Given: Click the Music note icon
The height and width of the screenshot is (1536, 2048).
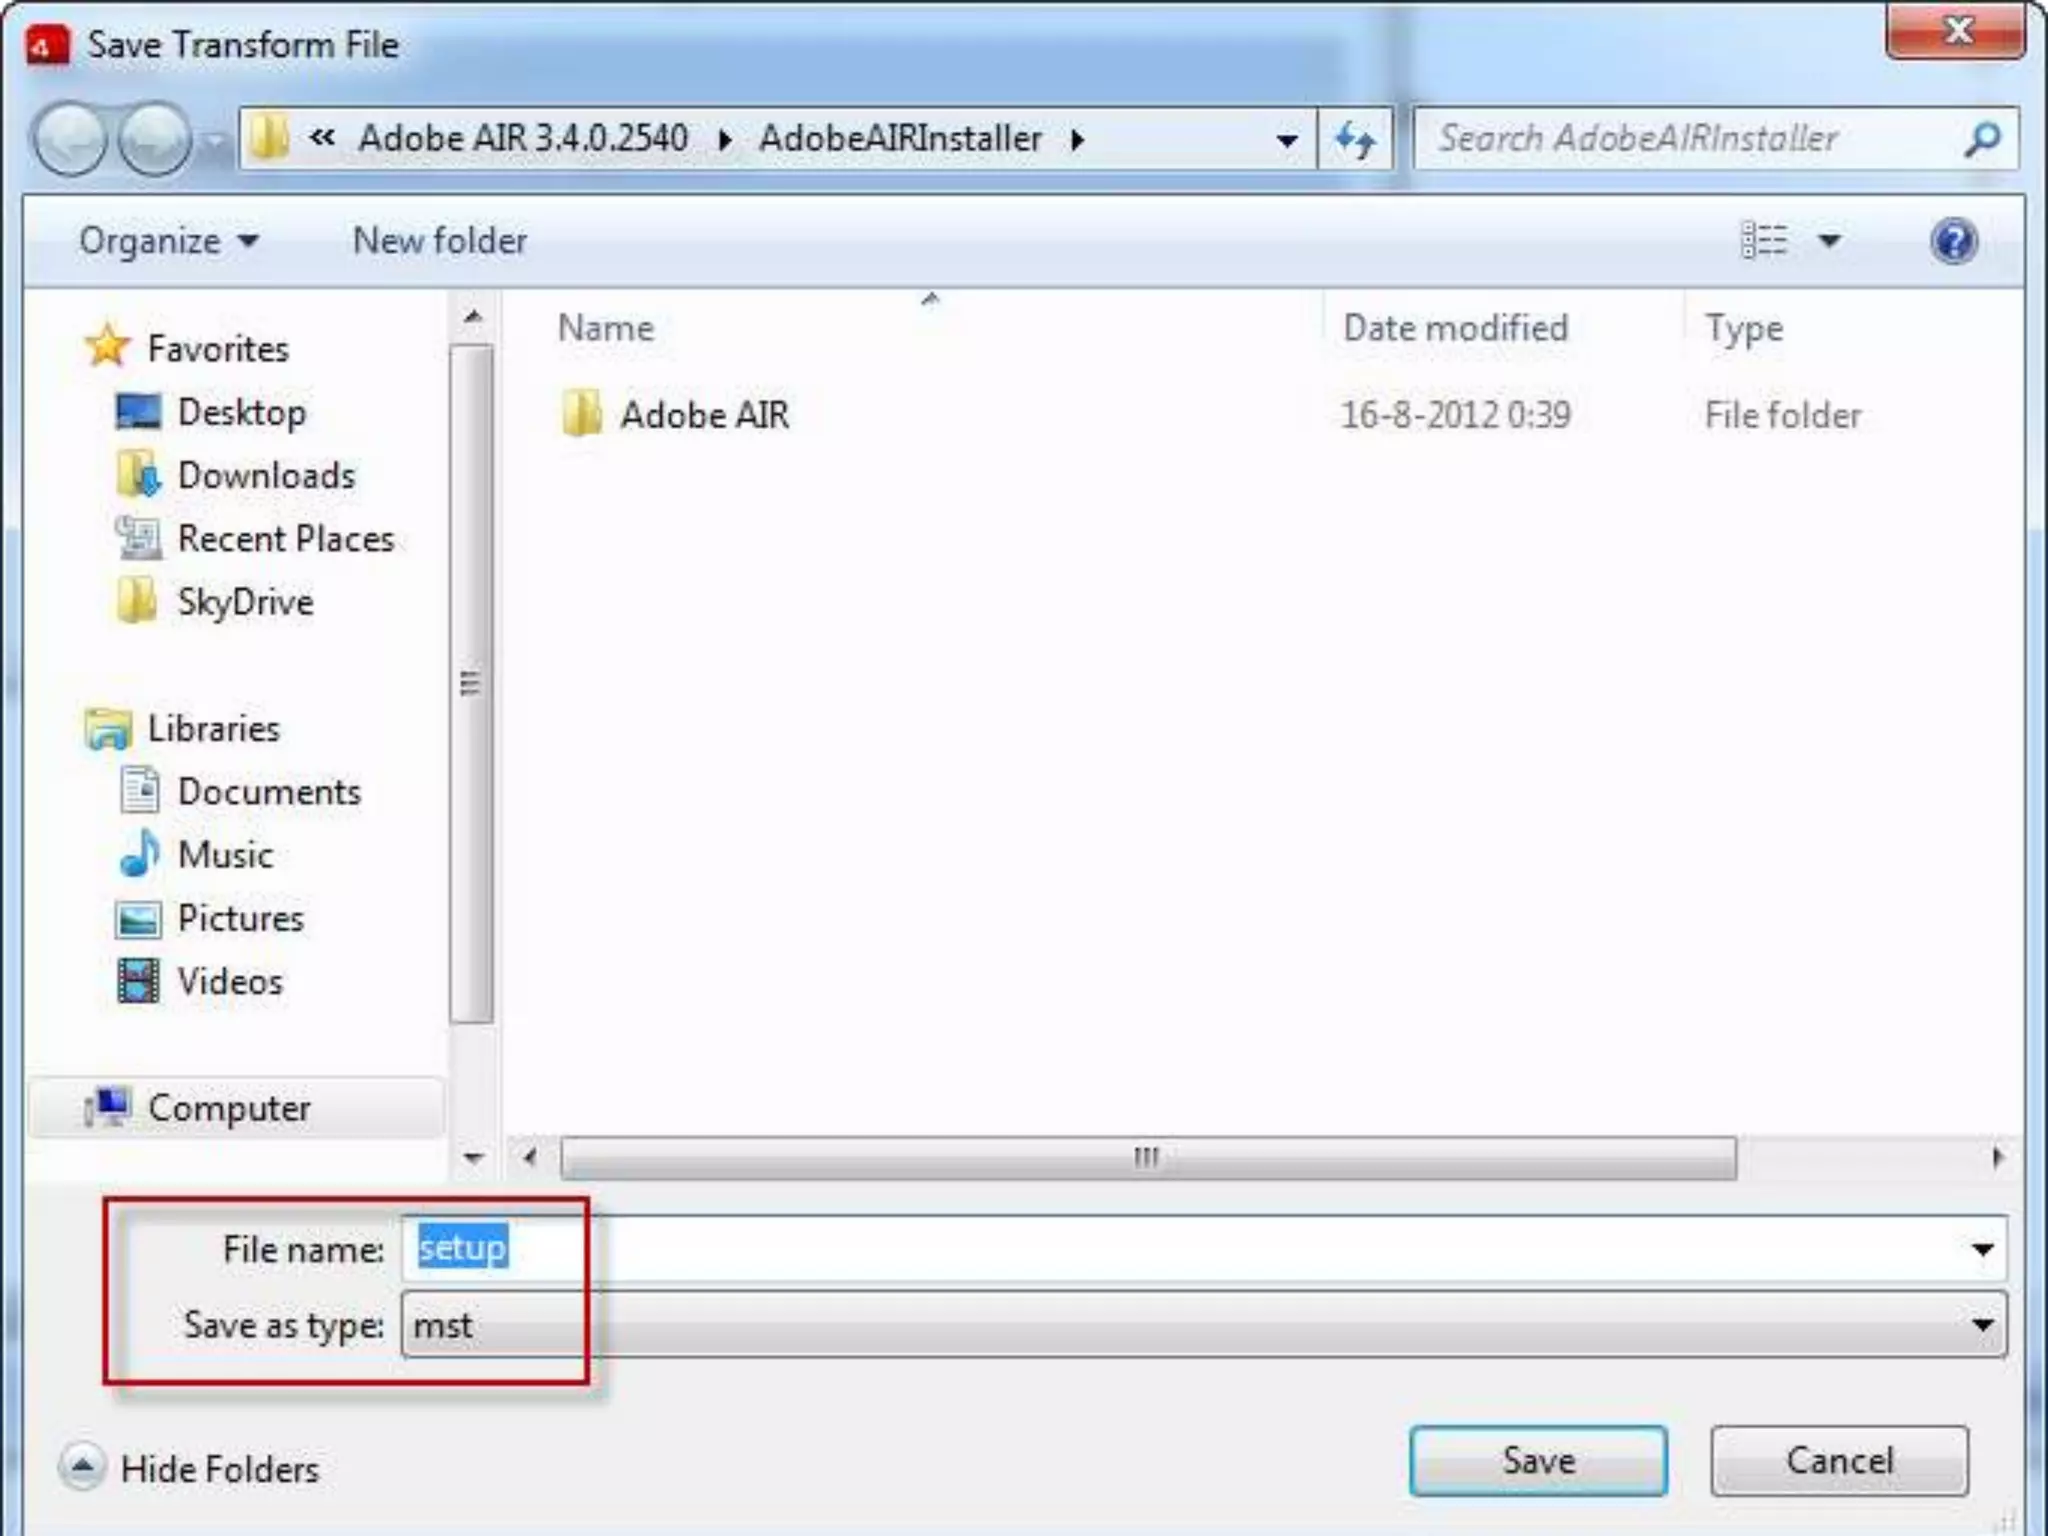Looking at the screenshot, I should click(x=139, y=854).
